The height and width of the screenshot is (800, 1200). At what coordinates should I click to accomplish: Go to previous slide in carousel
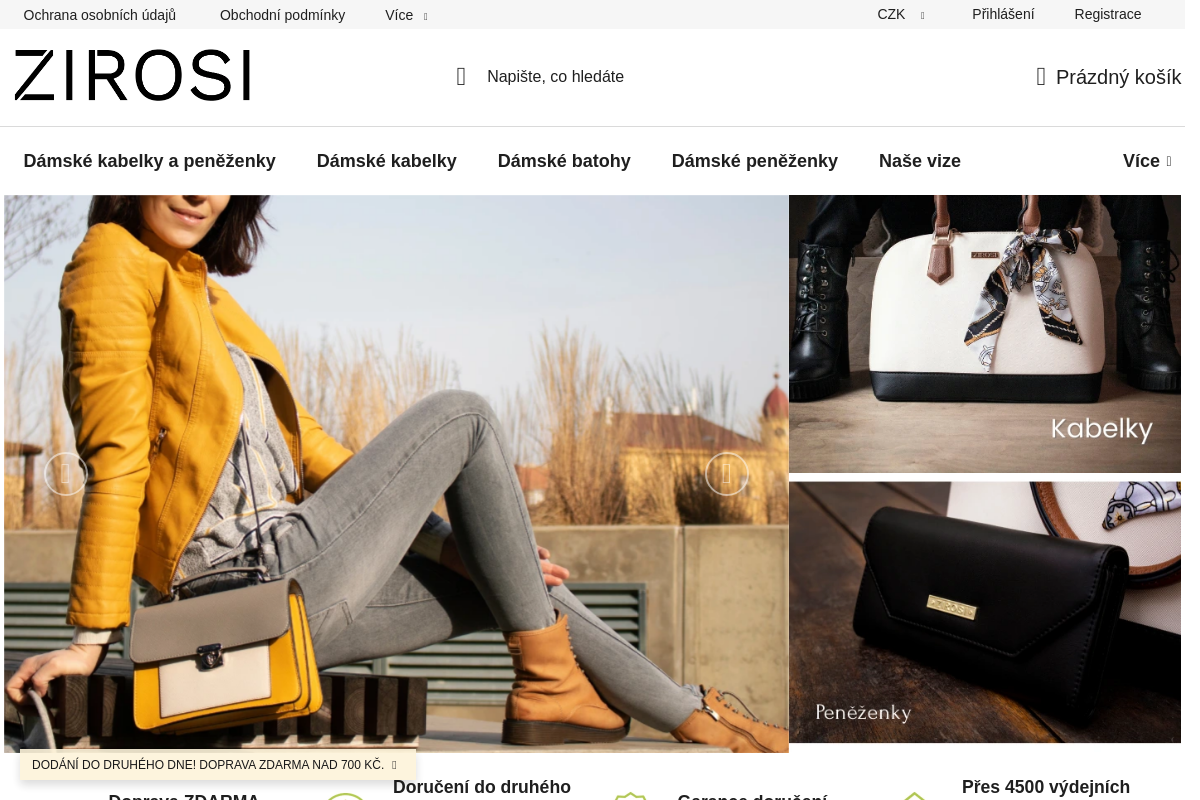(66, 474)
